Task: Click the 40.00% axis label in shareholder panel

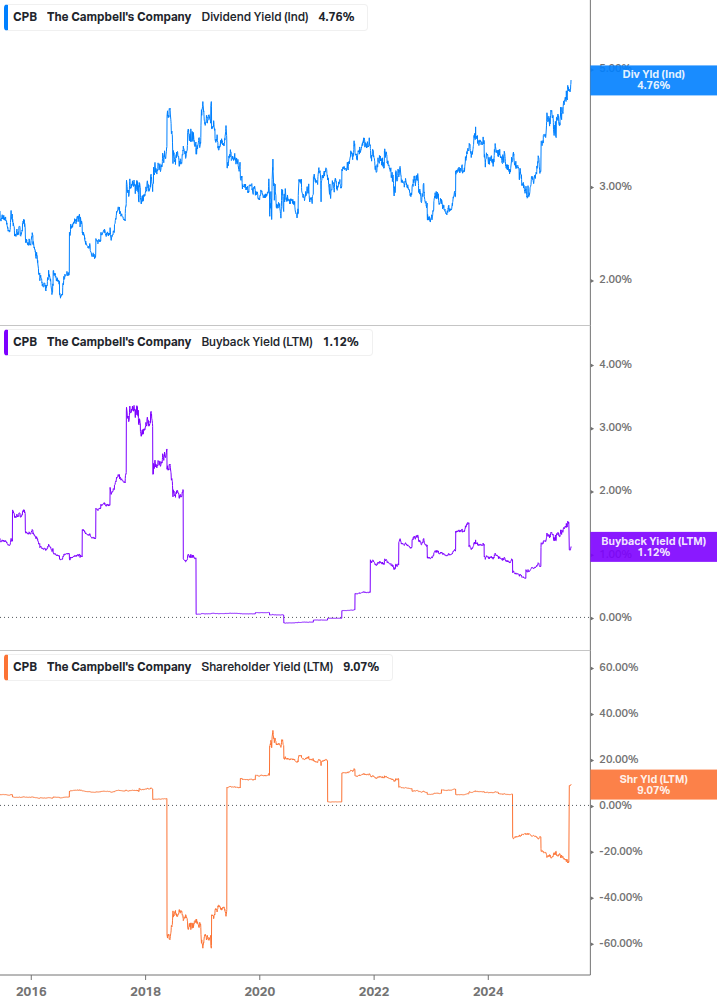Action: [x=618, y=713]
